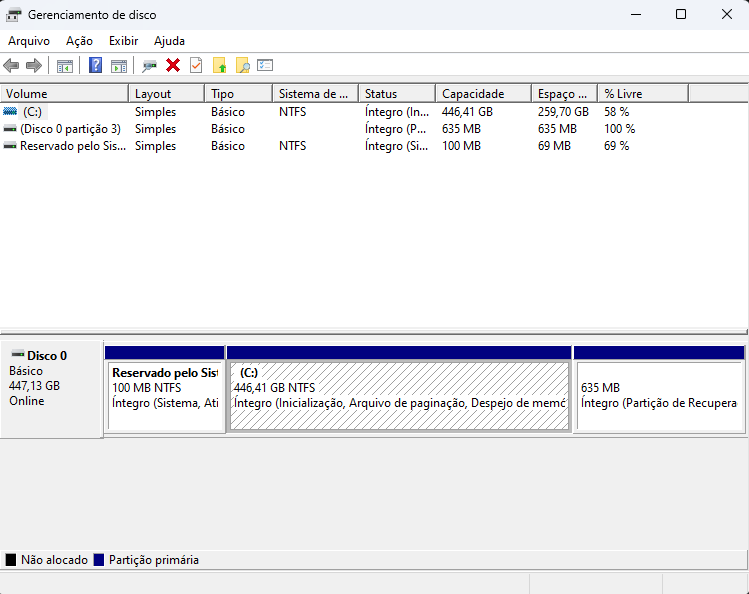The height and width of the screenshot is (594, 749).
Task: Click the Online disk status text
Action: pos(27,401)
